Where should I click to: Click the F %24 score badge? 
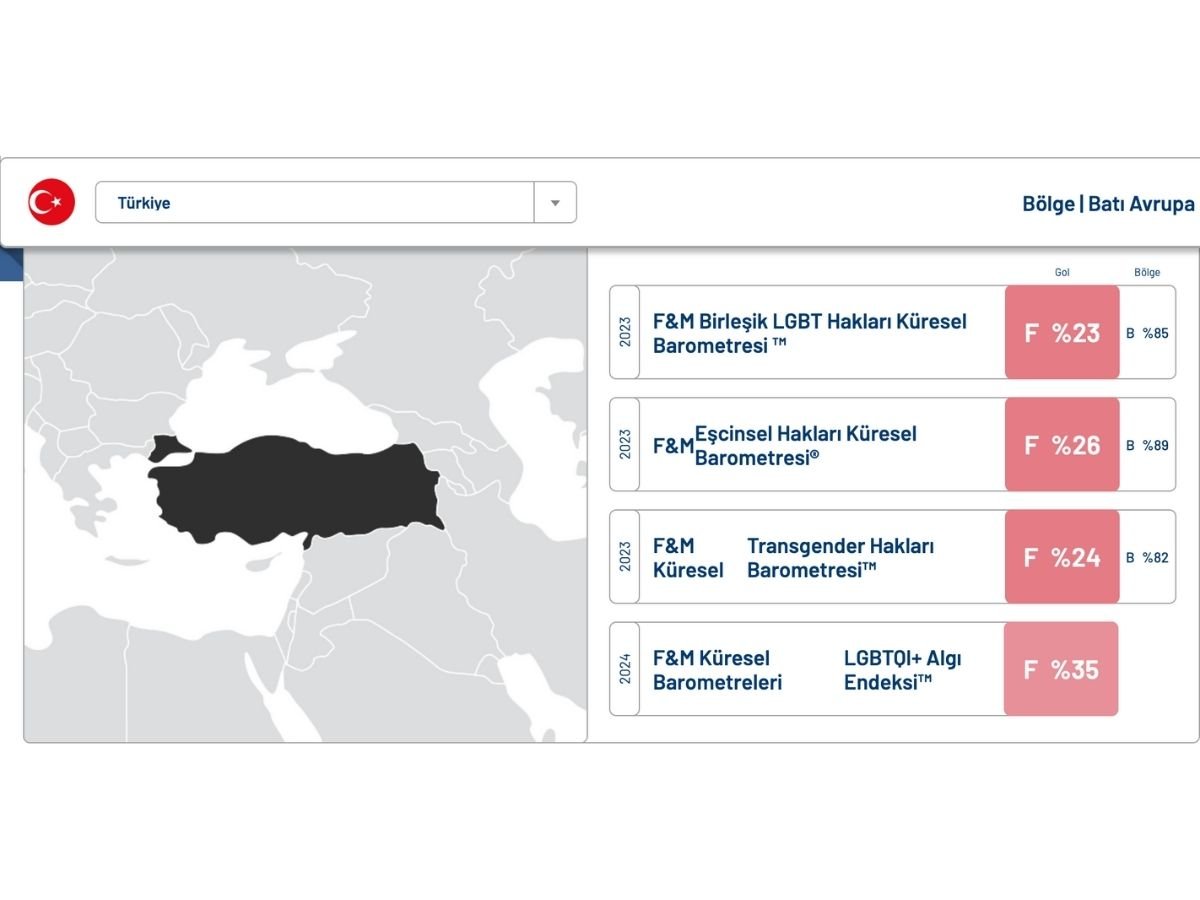(1062, 558)
